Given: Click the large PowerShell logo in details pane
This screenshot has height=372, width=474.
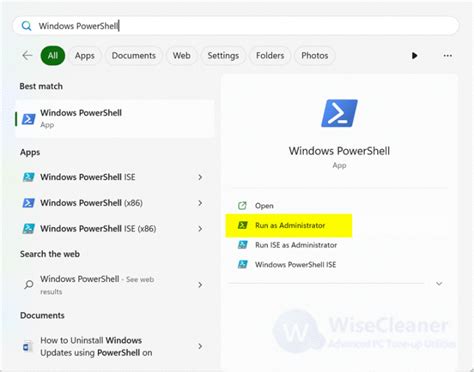Looking at the screenshot, I should (339, 113).
